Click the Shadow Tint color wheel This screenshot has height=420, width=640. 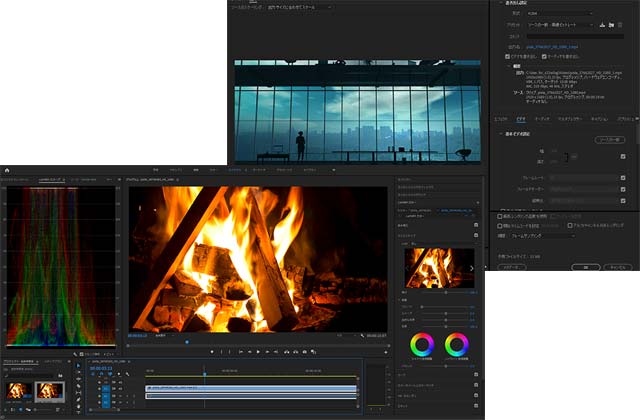click(422, 345)
